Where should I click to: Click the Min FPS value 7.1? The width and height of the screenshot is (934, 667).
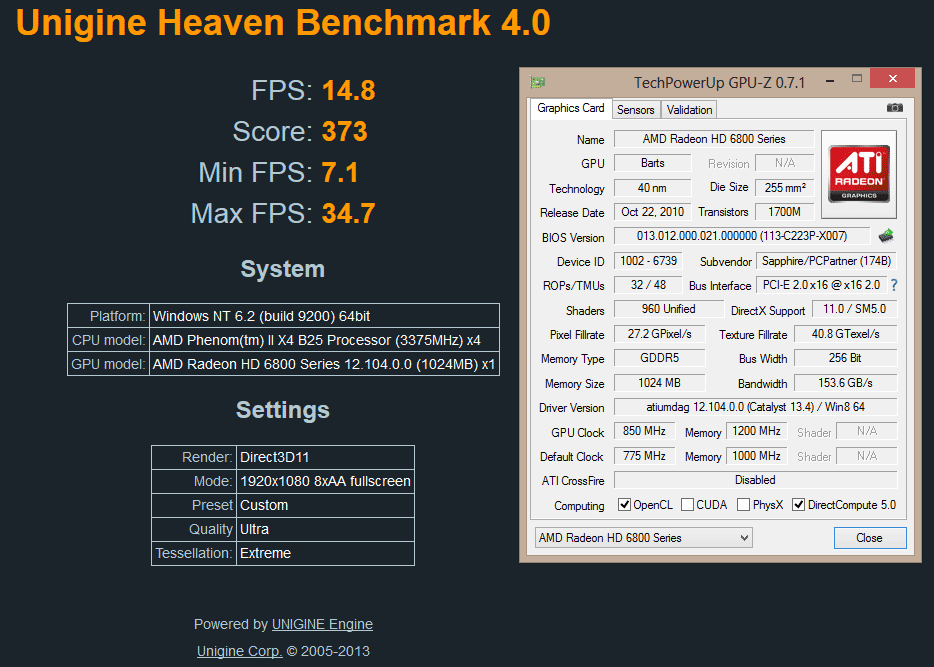[x=340, y=173]
